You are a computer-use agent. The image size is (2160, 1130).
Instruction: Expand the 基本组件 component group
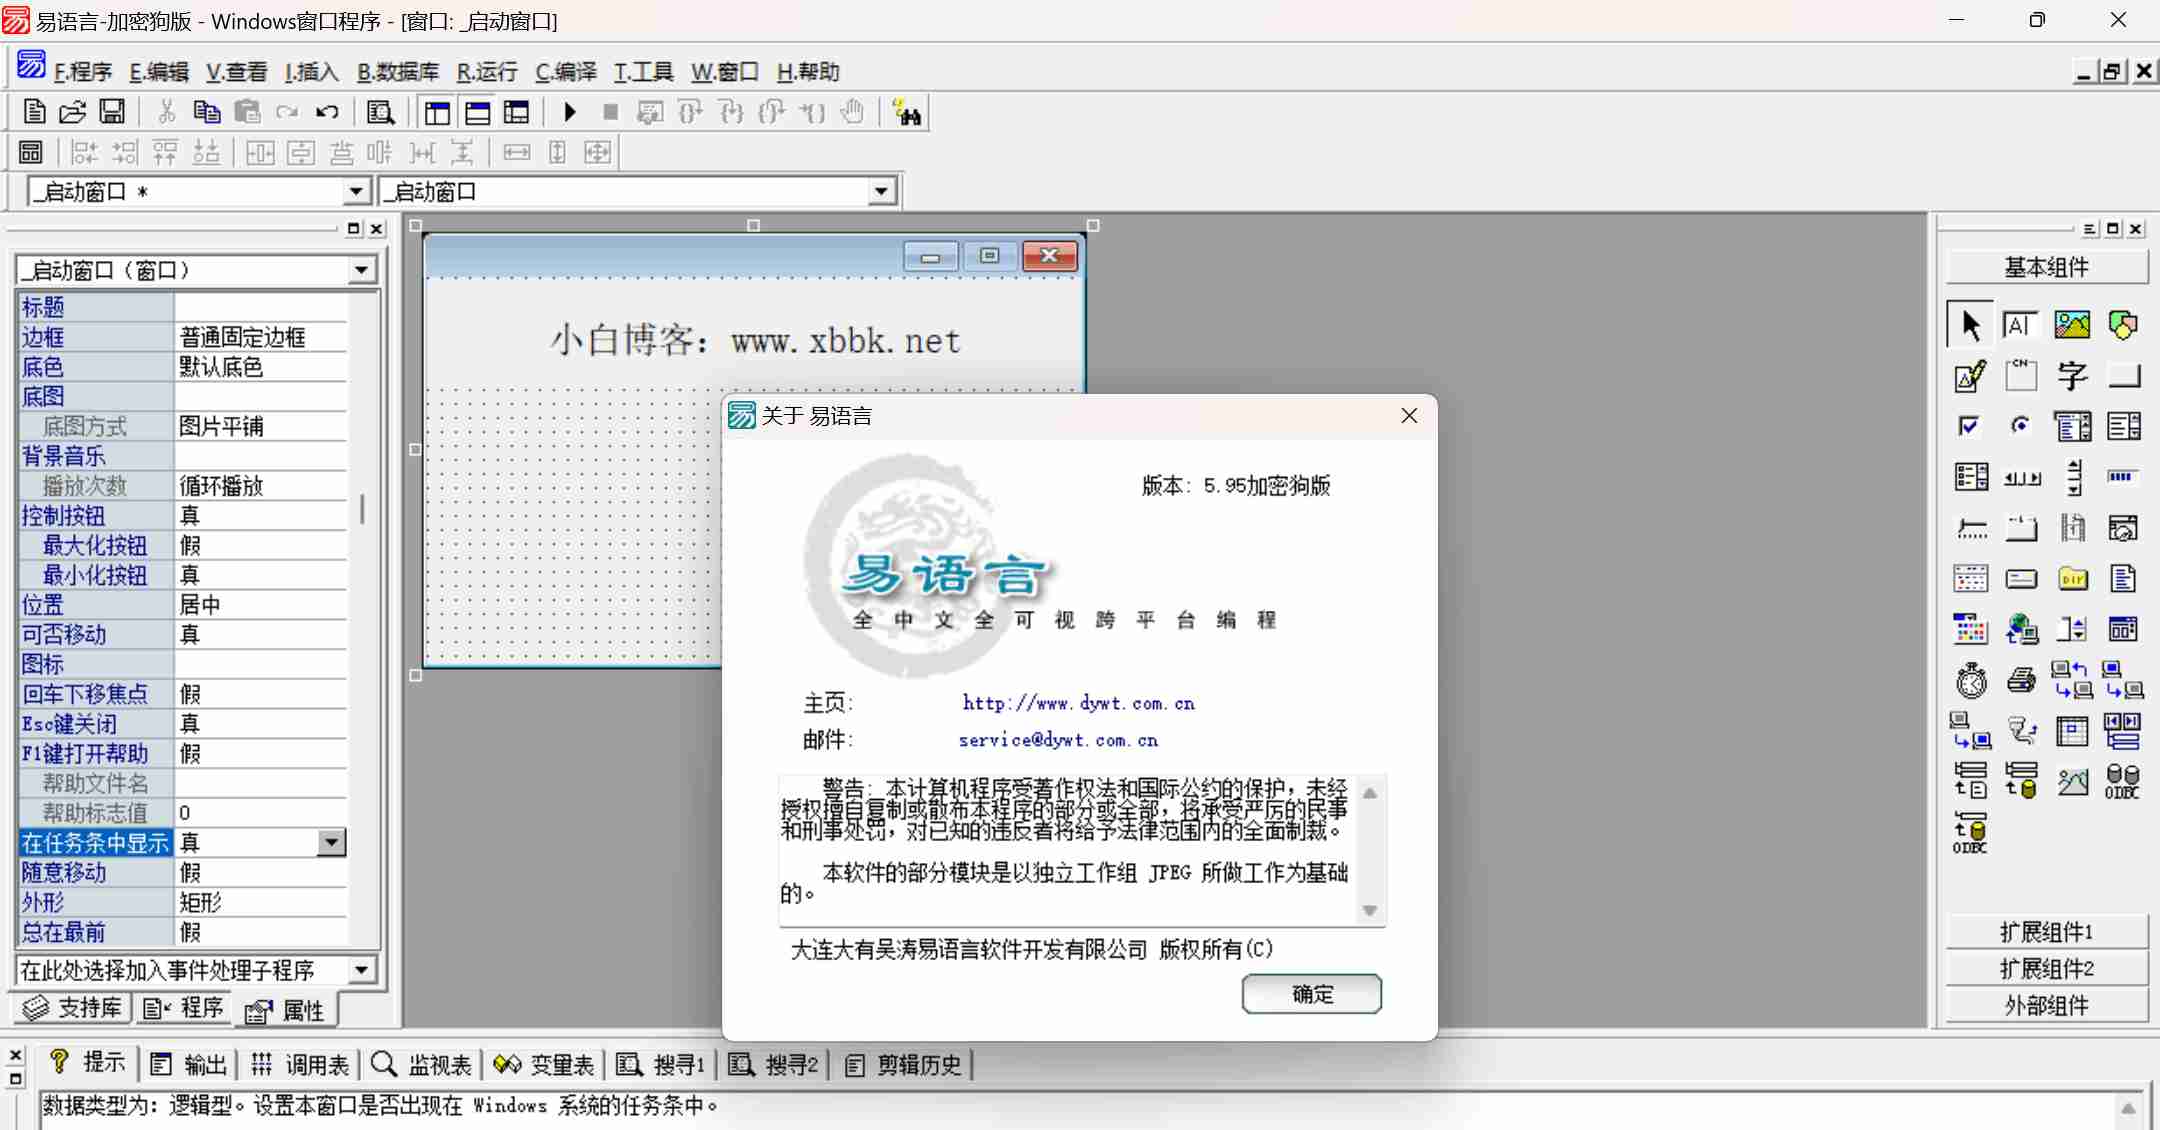pyautogui.click(x=2046, y=267)
